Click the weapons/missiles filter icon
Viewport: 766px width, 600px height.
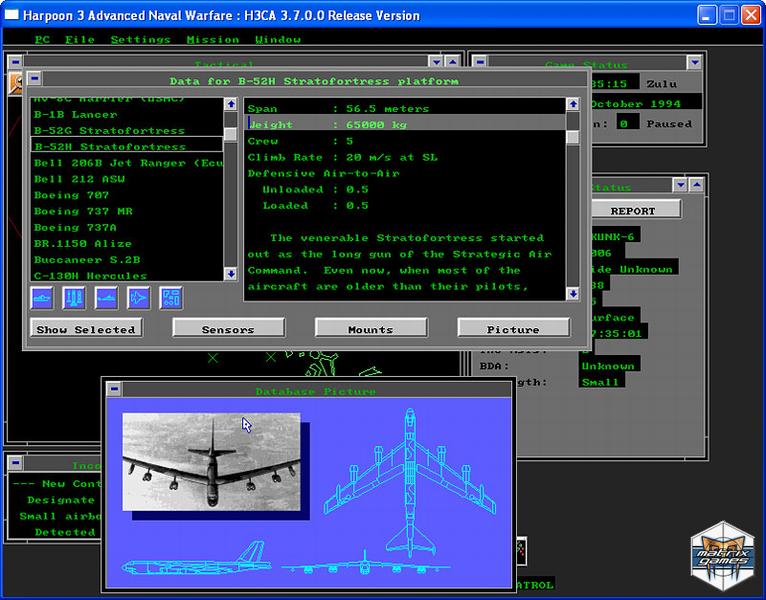click(75, 297)
